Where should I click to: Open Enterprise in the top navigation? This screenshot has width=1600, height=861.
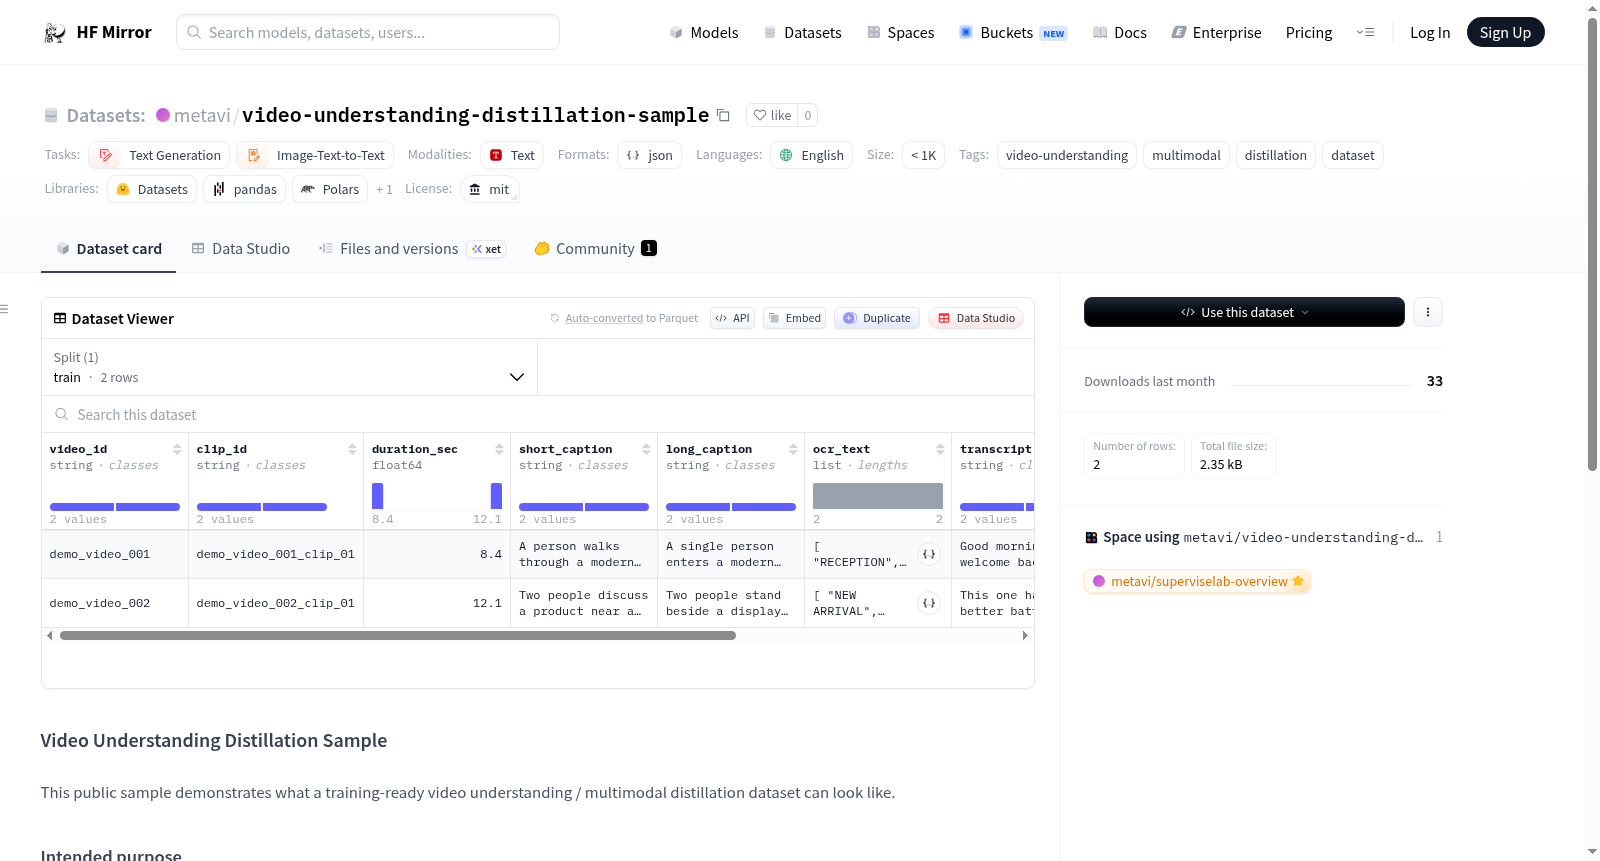(x=1216, y=33)
